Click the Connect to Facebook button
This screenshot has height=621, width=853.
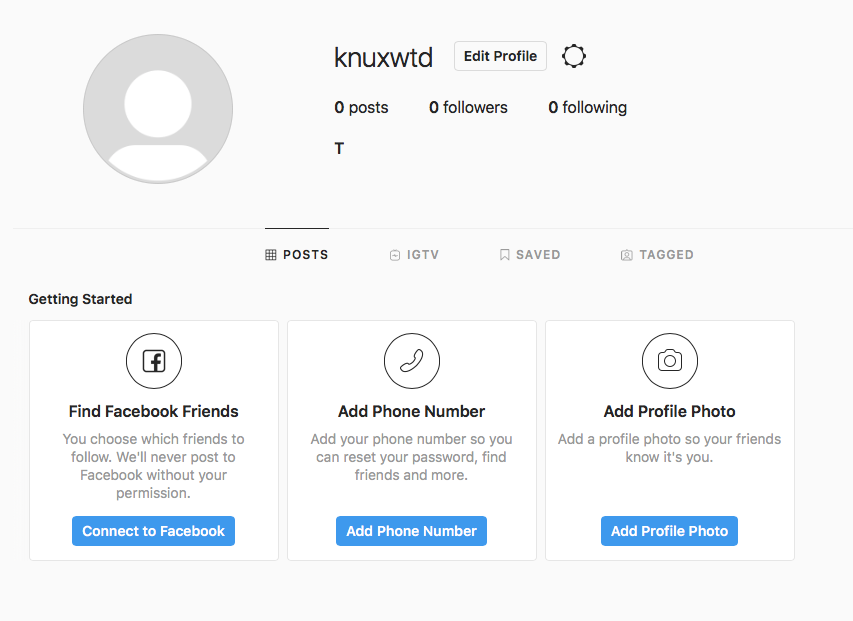point(153,531)
